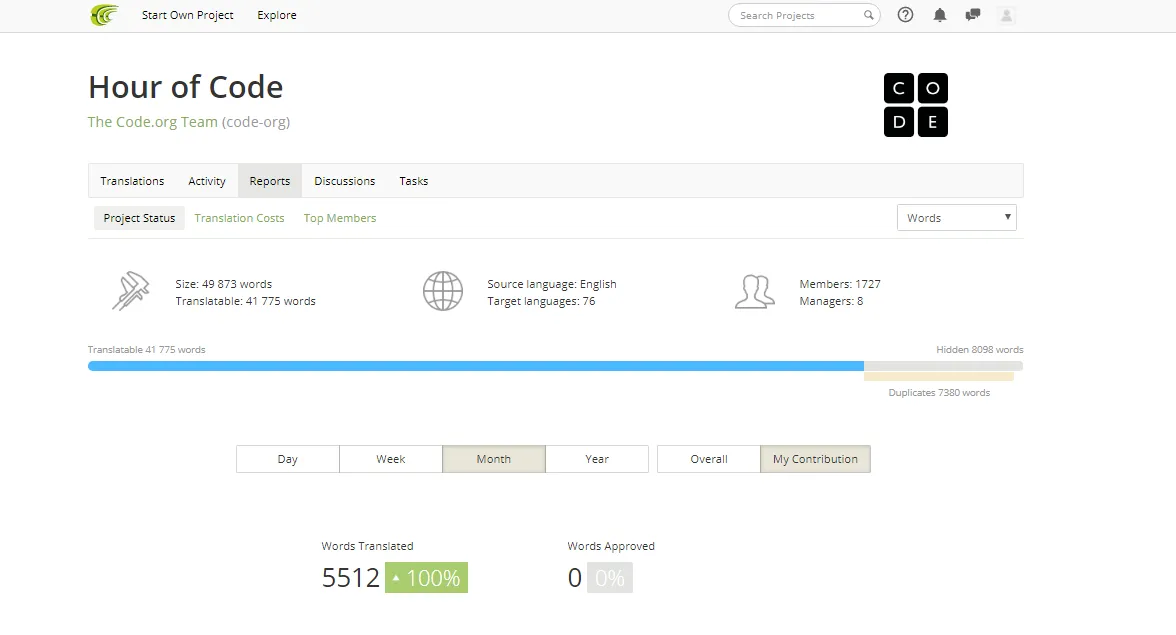Click the search magnifier icon

pos(868,15)
